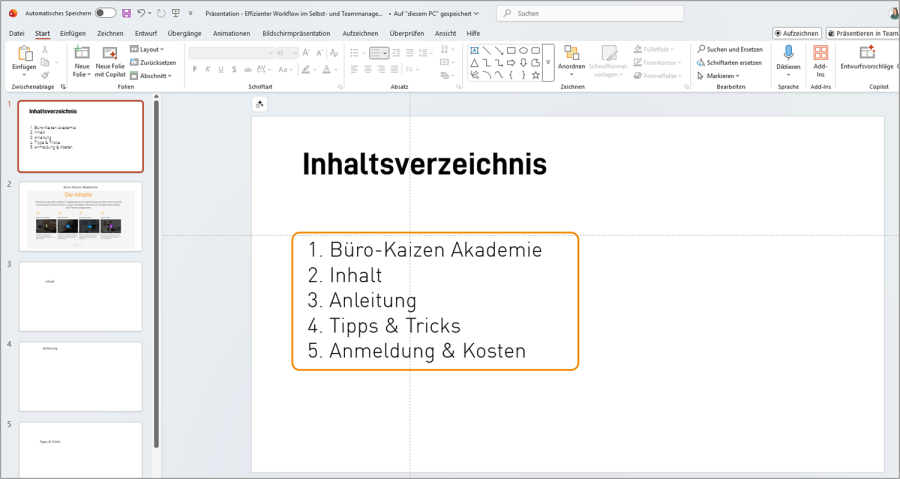Open the Add-Ins icon
The image size is (900, 479).
point(820,53)
